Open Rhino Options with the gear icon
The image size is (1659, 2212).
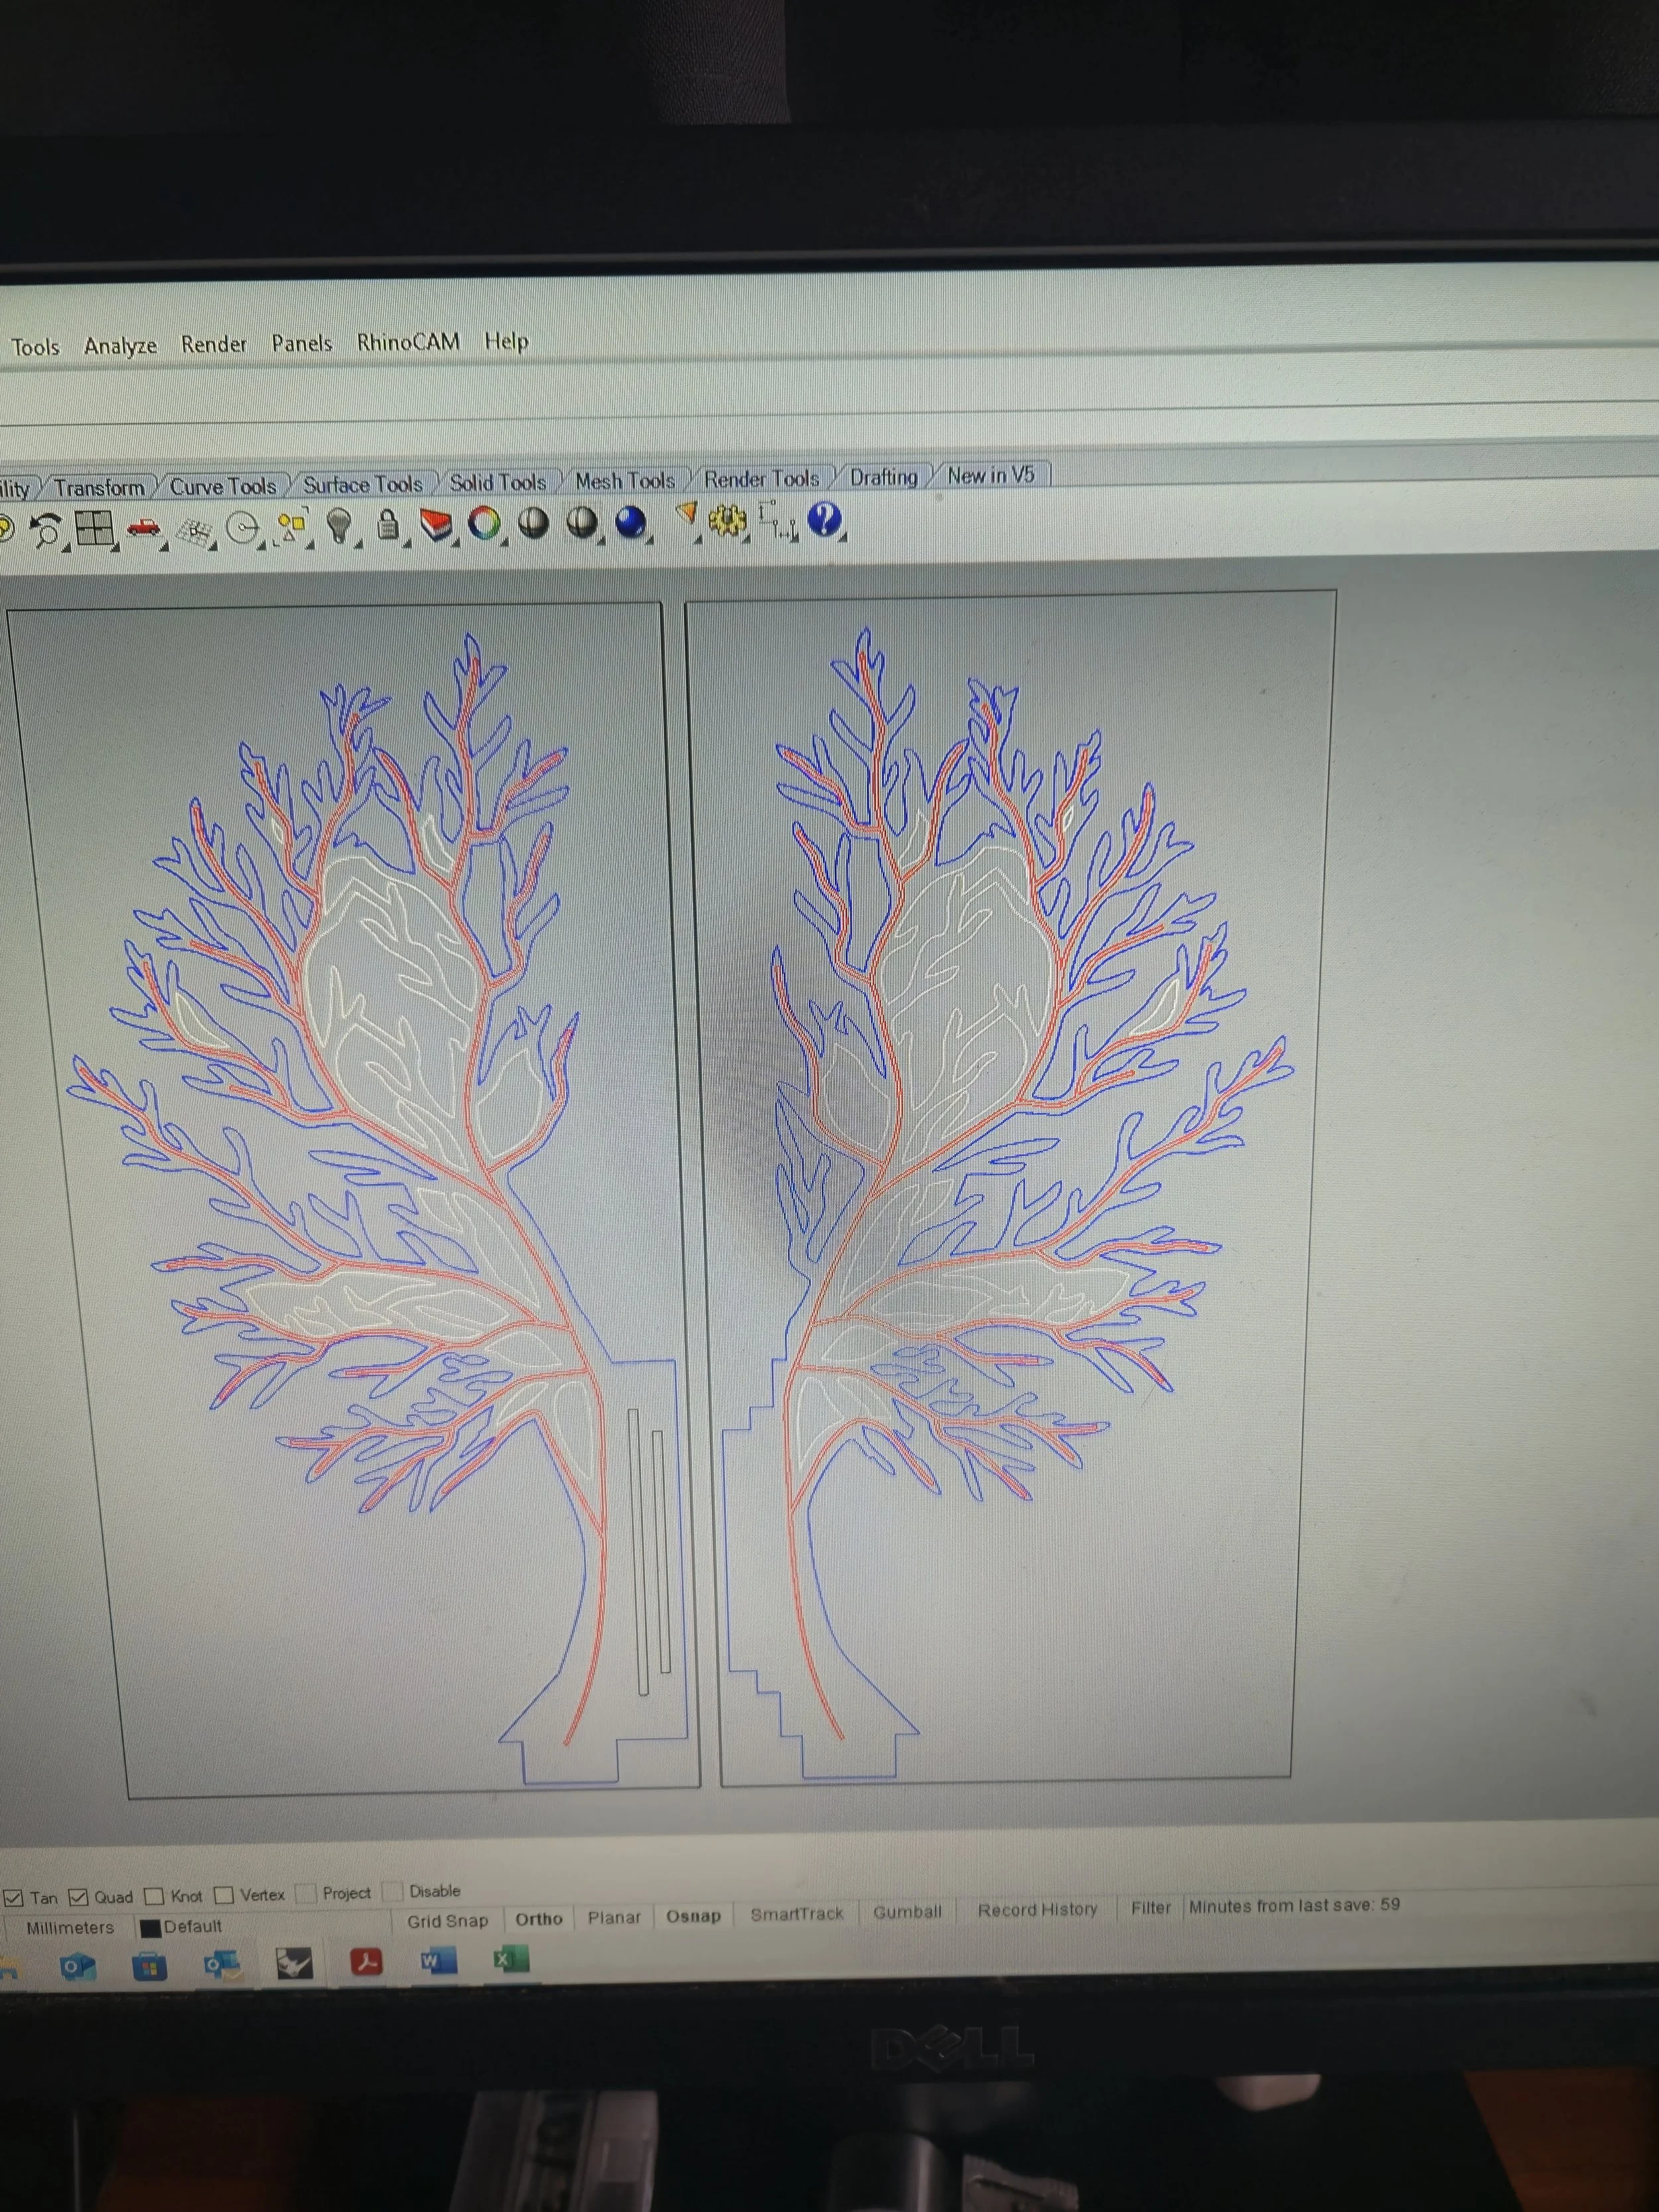[727, 521]
